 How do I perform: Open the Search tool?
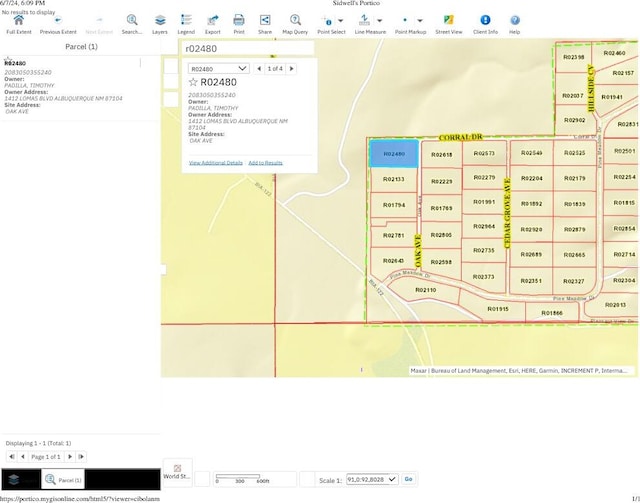tap(132, 24)
